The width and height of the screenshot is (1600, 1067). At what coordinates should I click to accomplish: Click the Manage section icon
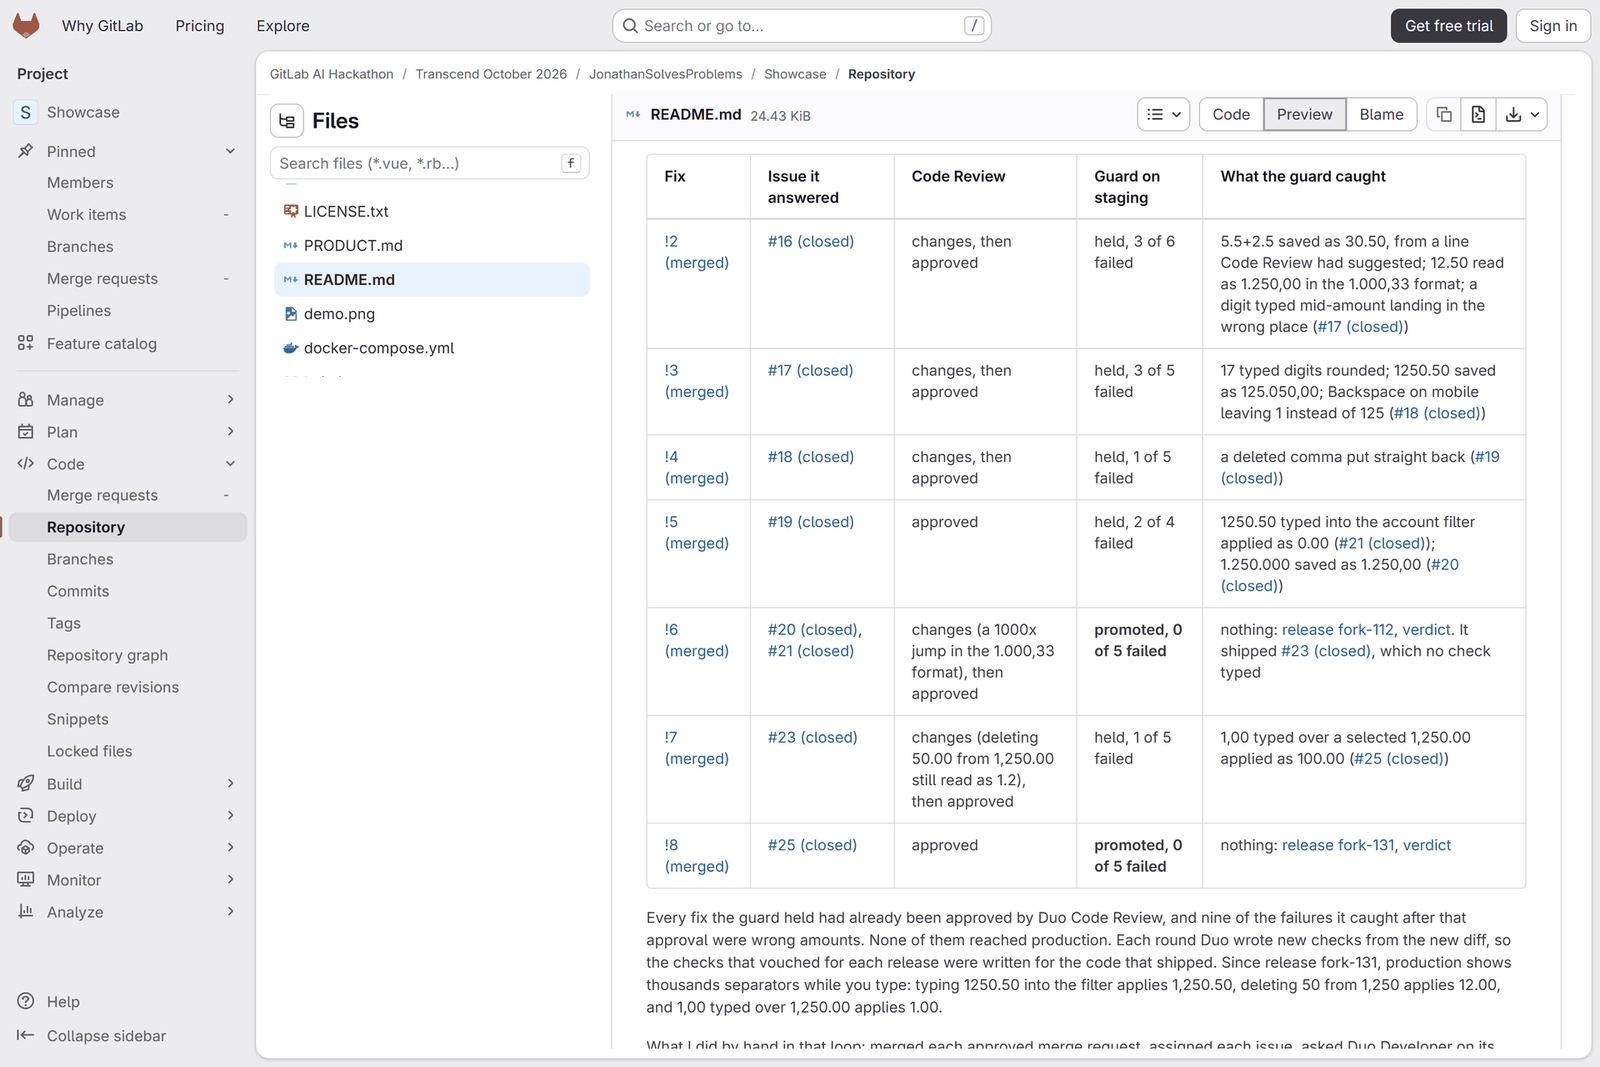click(x=26, y=399)
